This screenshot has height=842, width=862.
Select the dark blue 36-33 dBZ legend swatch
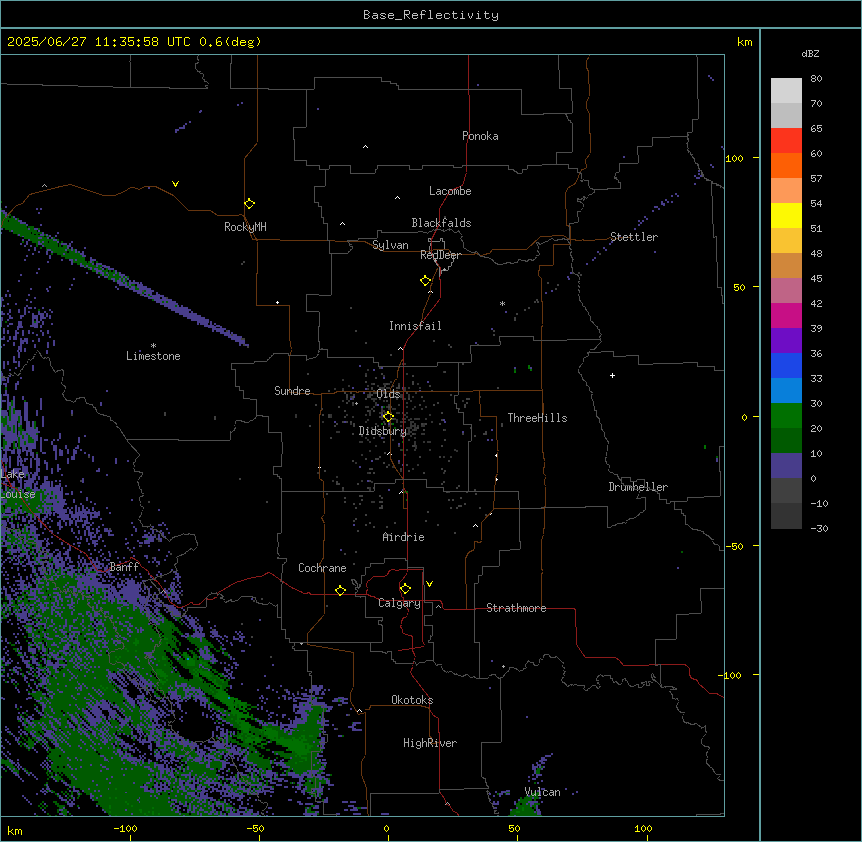tap(786, 365)
